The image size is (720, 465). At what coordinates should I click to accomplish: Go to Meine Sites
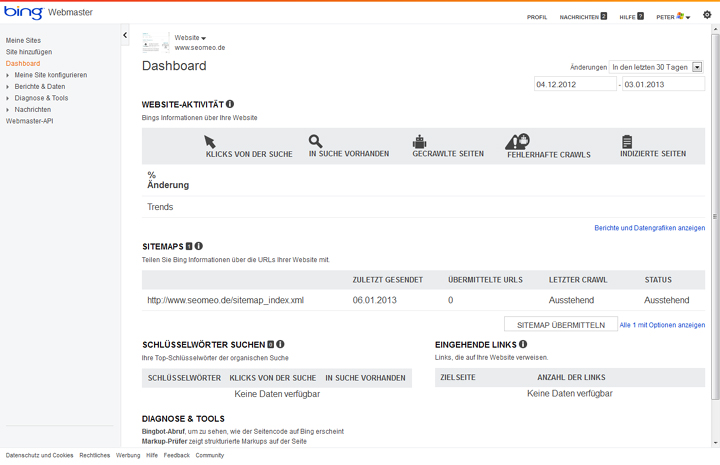point(23,40)
